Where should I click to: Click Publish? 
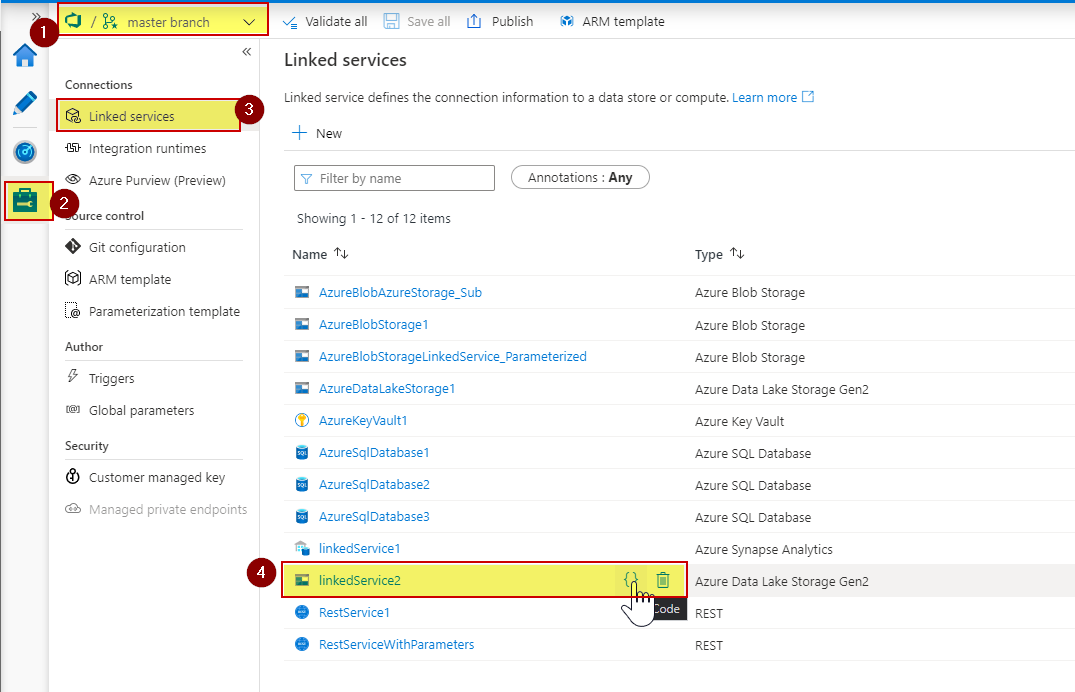[x=500, y=21]
